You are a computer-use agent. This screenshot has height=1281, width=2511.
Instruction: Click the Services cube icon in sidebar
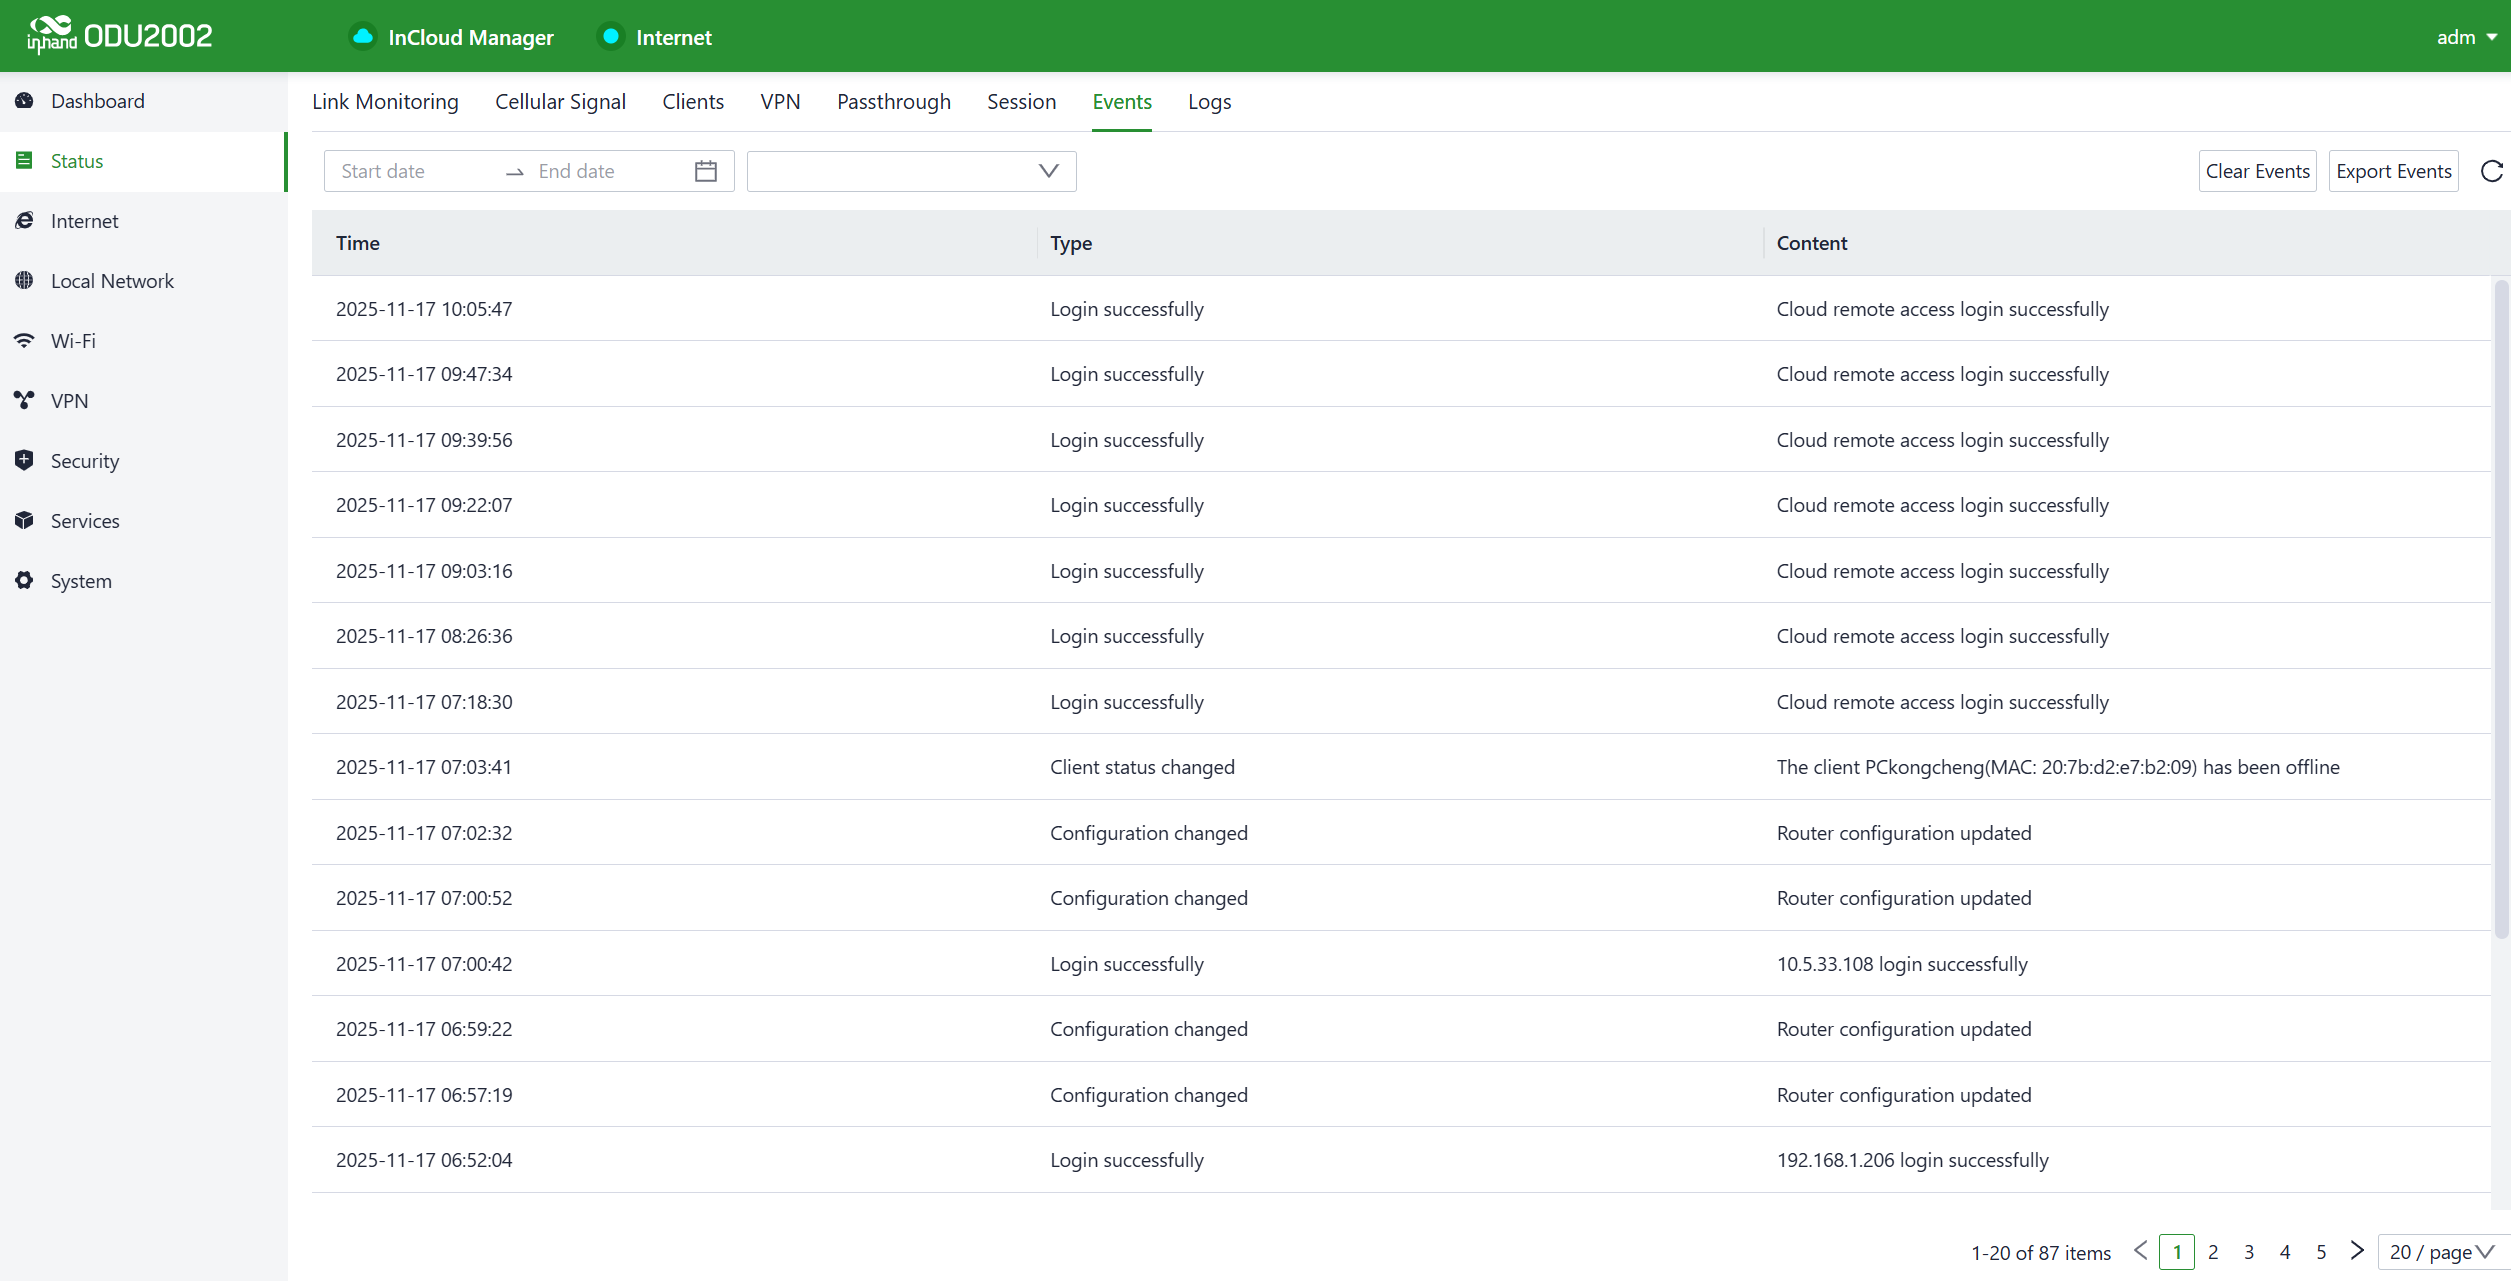25,520
